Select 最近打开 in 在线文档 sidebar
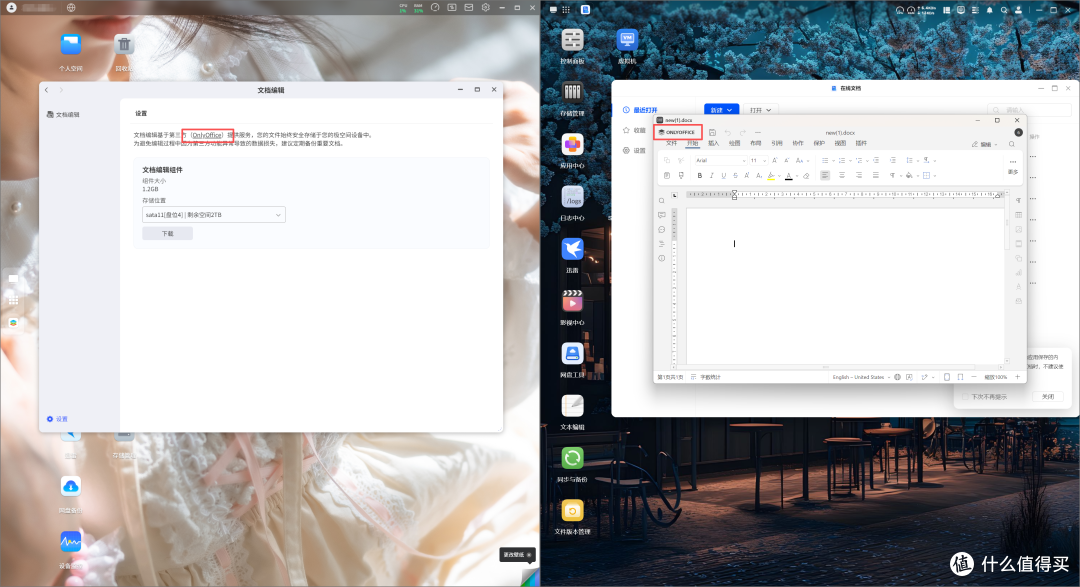 (x=640, y=110)
